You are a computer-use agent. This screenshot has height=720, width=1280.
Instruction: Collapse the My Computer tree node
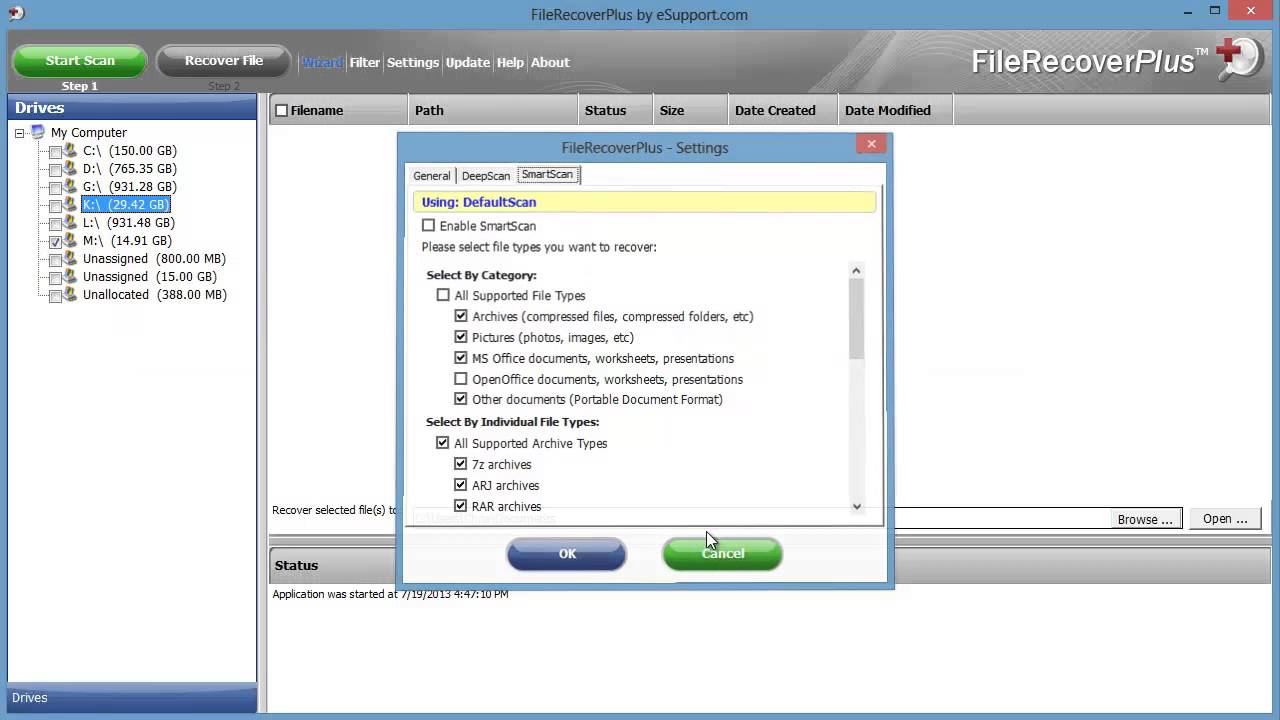click(19, 133)
